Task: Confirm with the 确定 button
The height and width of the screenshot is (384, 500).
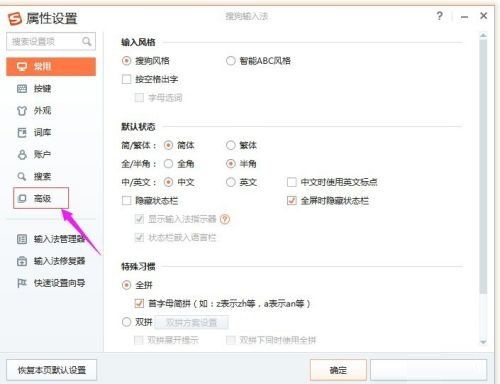Action: 338,370
